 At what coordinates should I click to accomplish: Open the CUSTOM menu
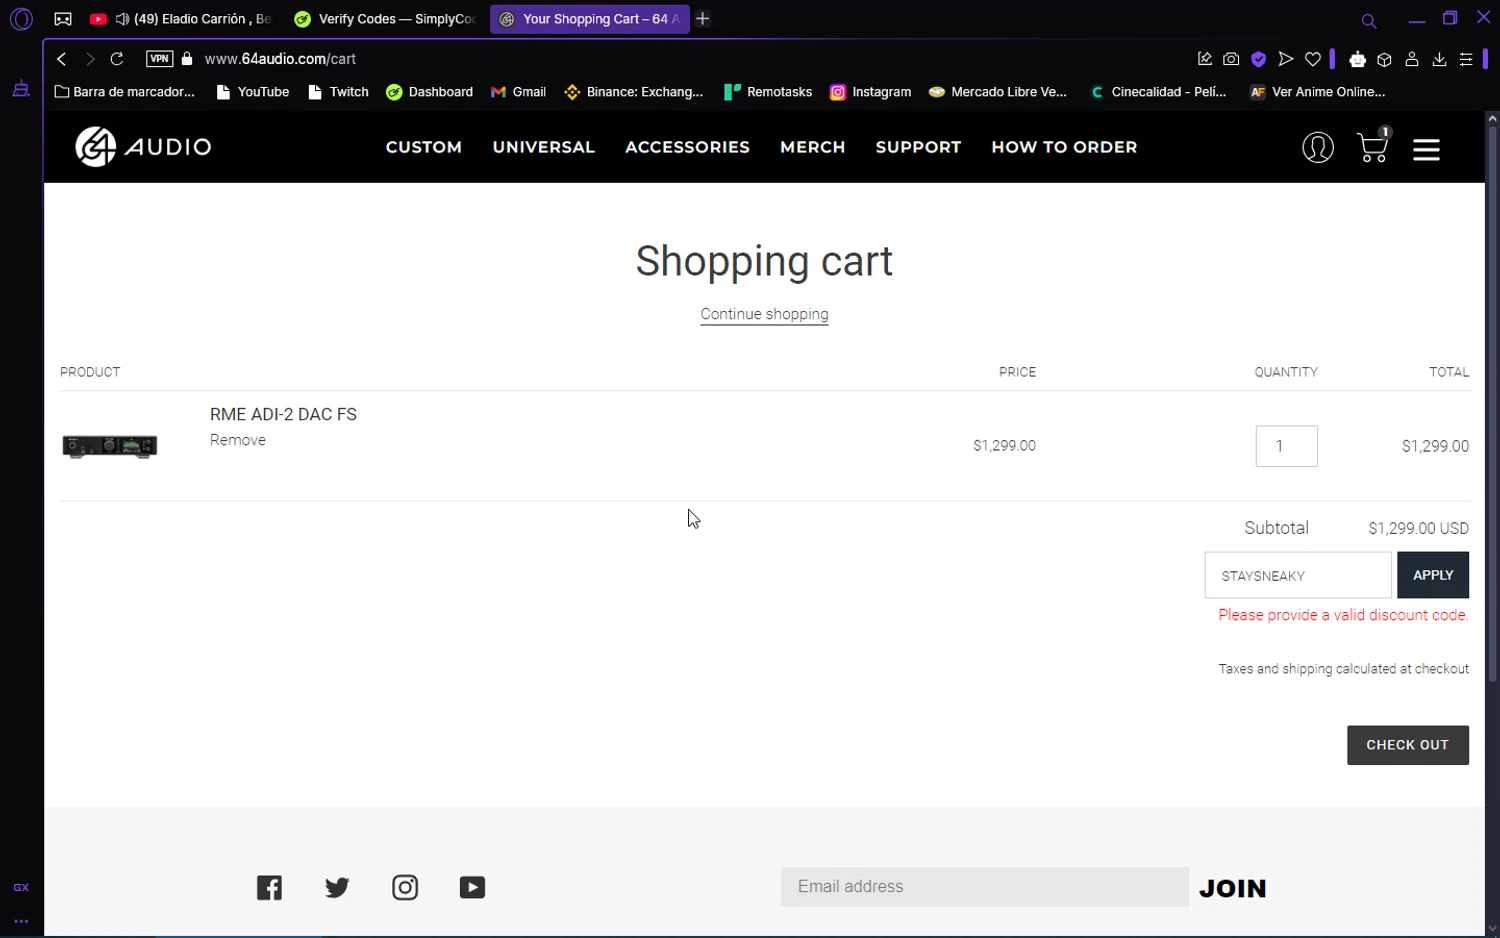pos(424,147)
